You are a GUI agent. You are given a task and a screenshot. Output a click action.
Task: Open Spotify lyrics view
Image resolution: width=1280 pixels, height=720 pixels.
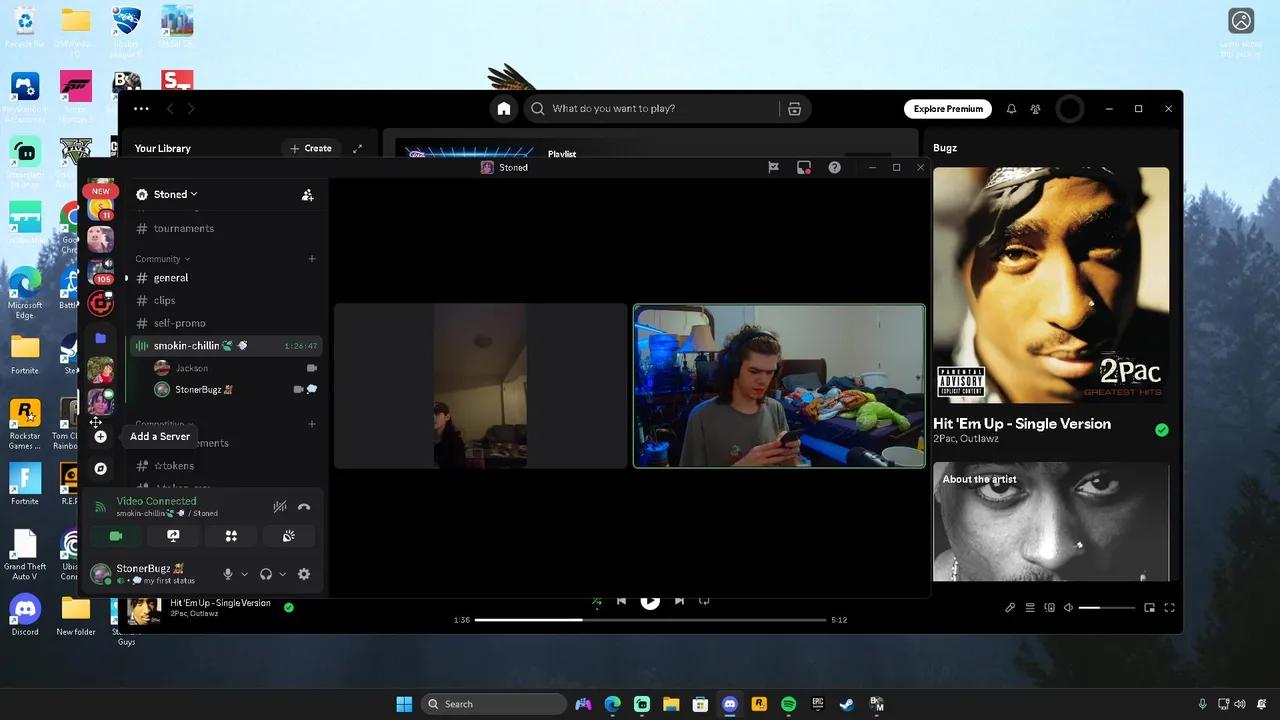point(1010,607)
